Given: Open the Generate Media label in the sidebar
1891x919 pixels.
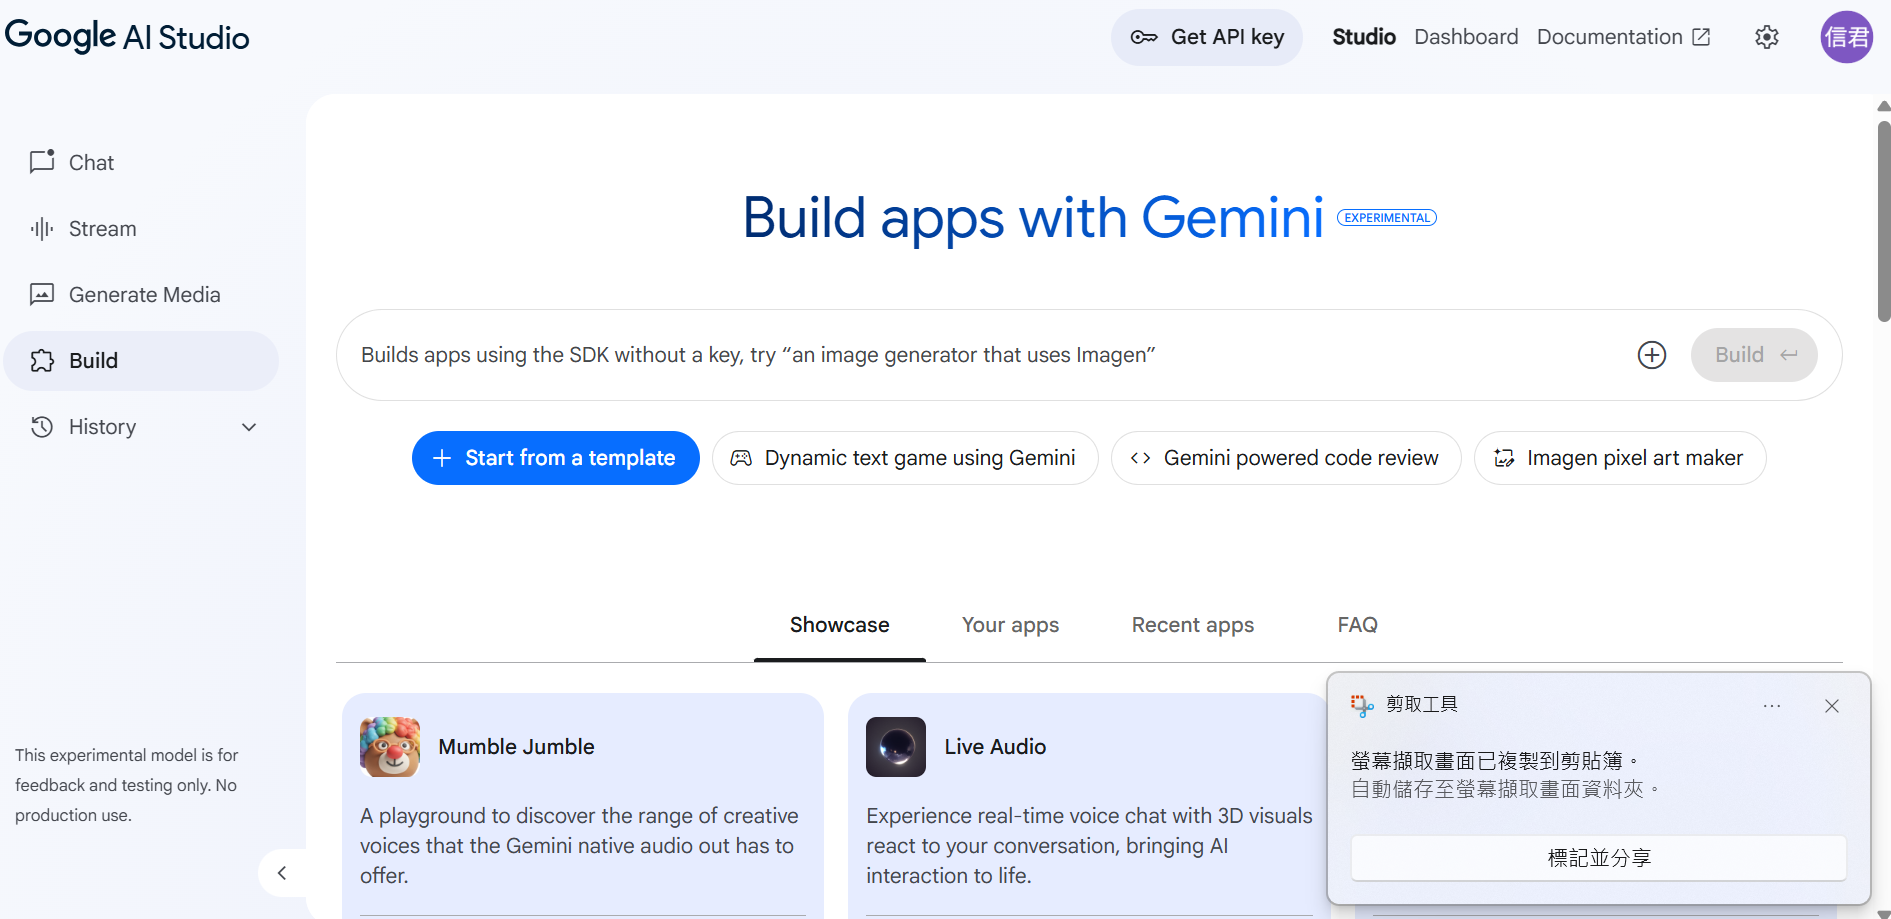Looking at the screenshot, I should (x=145, y=295).
